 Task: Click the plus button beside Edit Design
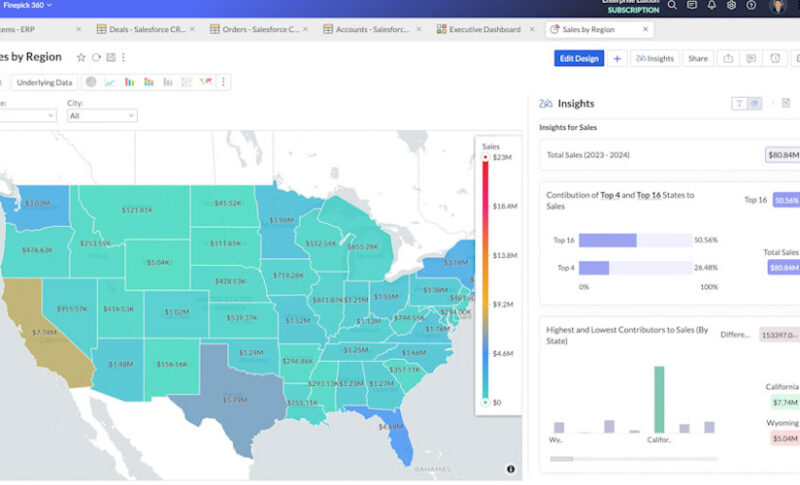click(x=617, y=58)
